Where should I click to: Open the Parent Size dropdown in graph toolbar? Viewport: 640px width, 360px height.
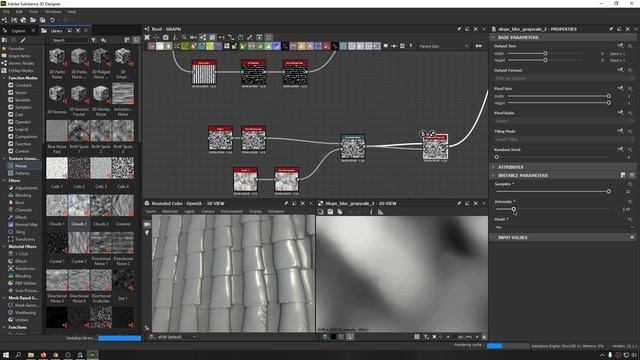(444, 46)
